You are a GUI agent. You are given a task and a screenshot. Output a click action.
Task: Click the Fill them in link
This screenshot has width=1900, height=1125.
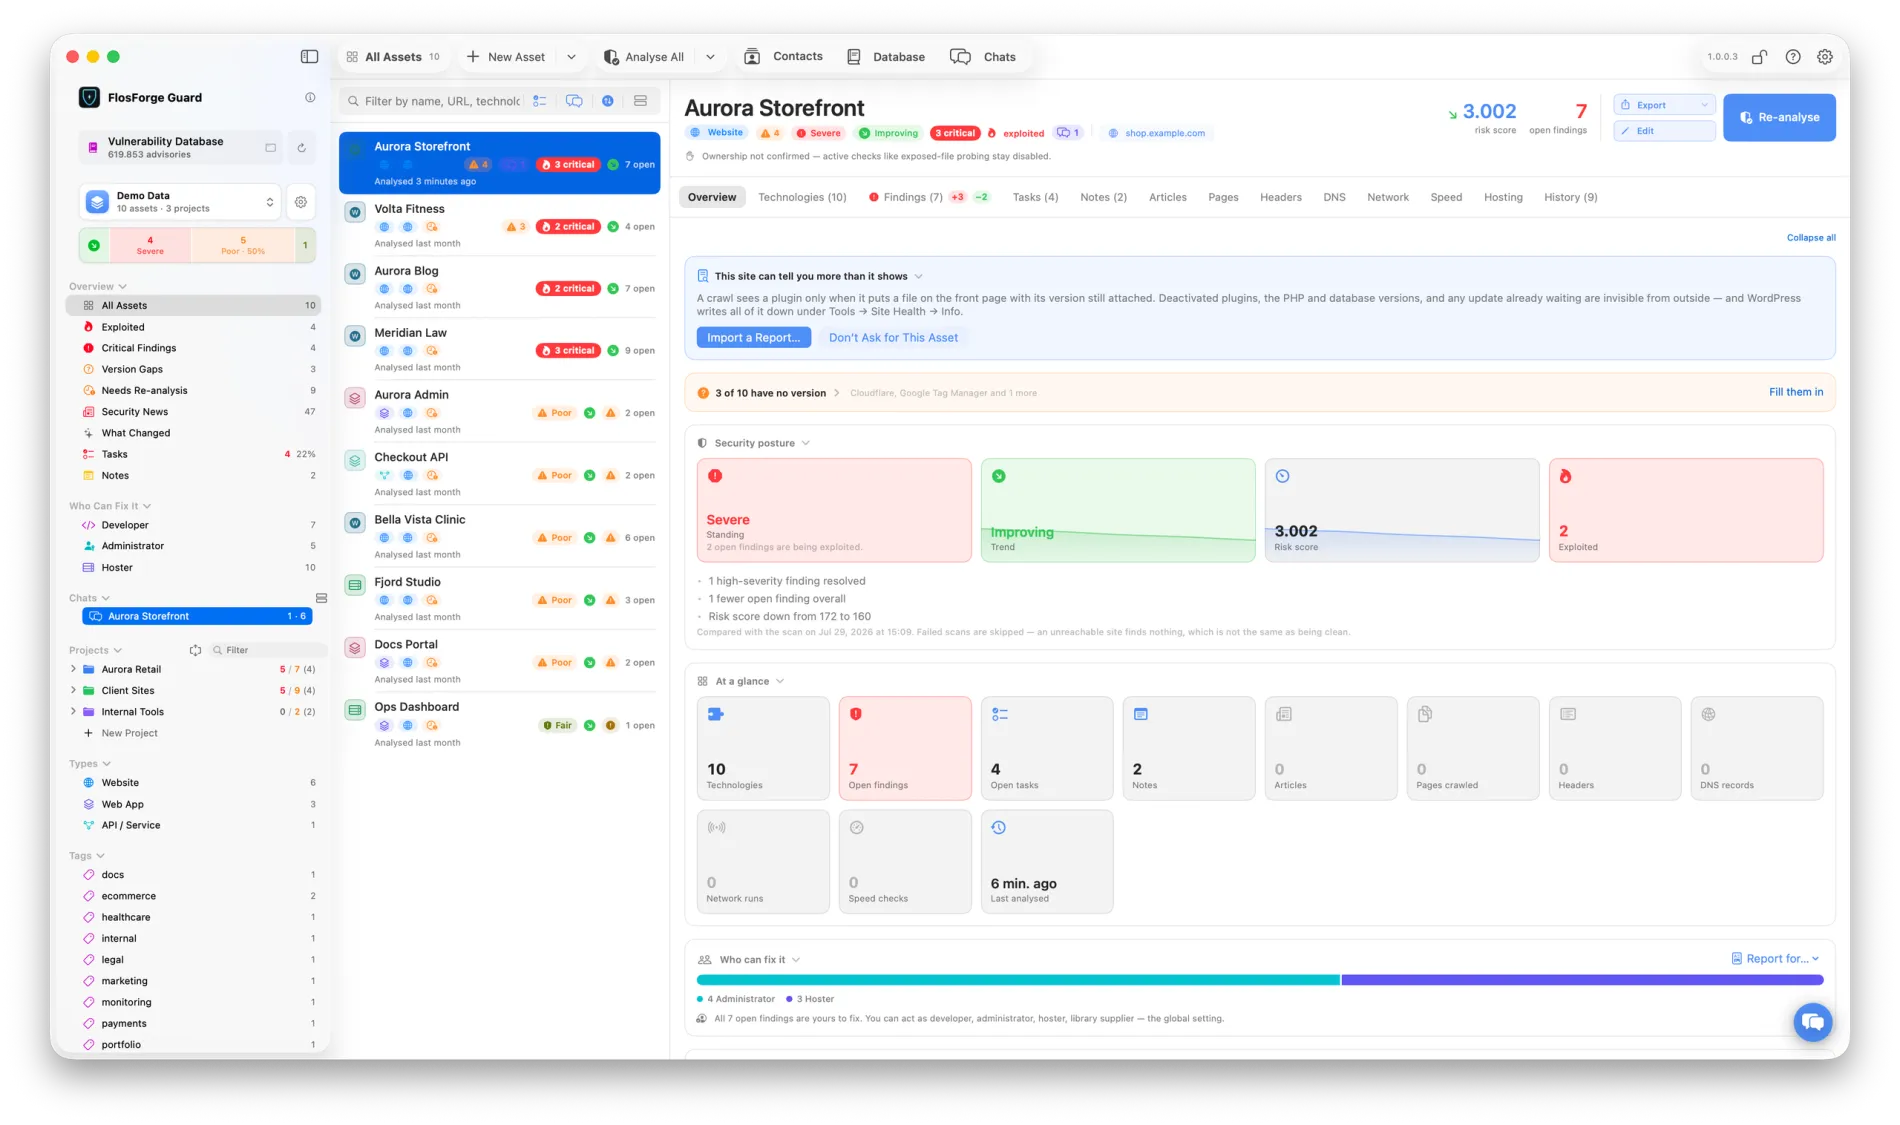(1795, 392)
